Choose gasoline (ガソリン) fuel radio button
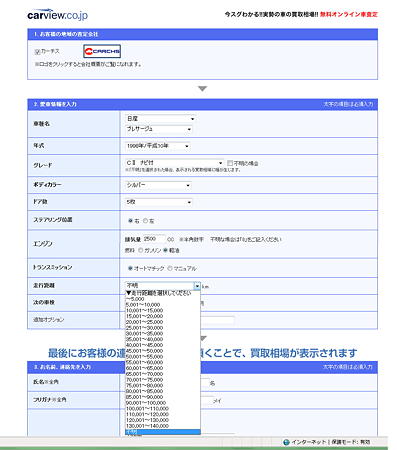The height and width of the screenshot is (450, 397). click(x=140, y=250)
